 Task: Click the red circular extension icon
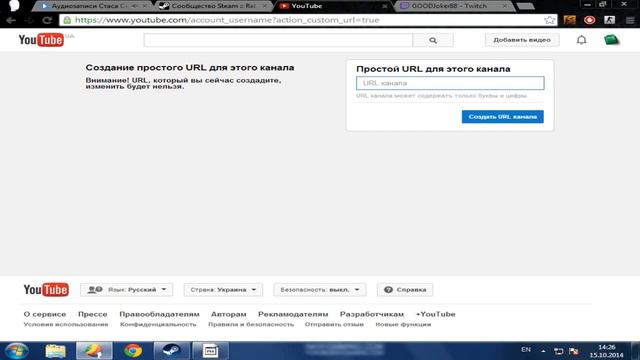(x=589, y=20)
